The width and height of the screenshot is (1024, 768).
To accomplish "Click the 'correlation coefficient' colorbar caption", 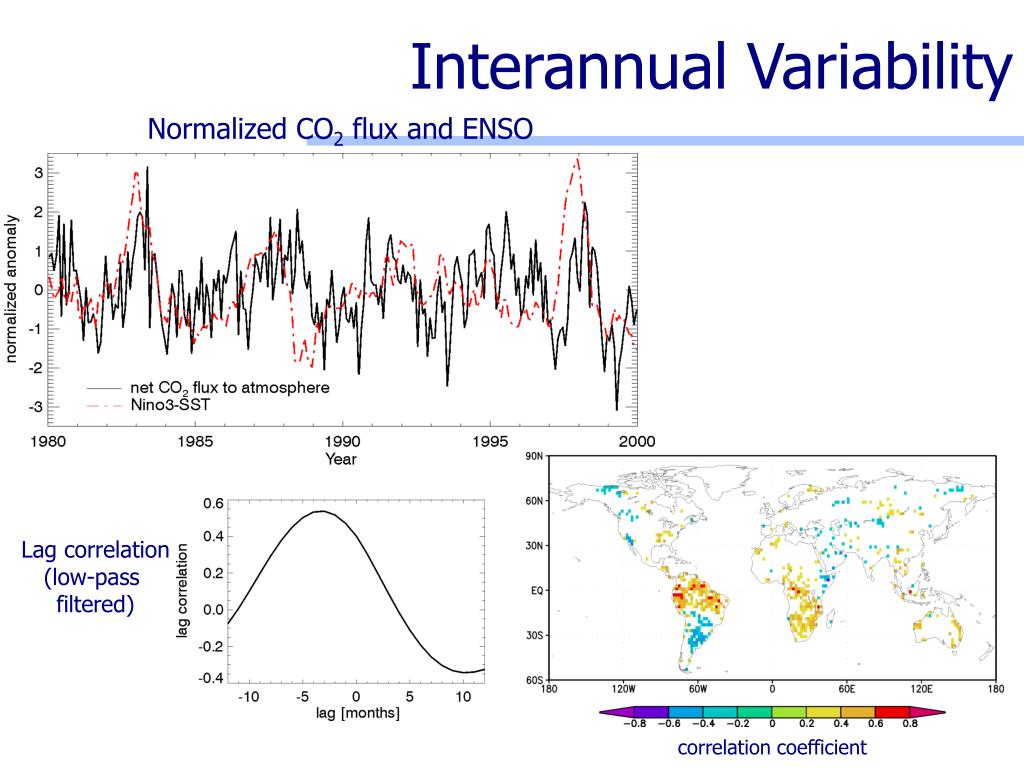I will click(x=772, y=747).
